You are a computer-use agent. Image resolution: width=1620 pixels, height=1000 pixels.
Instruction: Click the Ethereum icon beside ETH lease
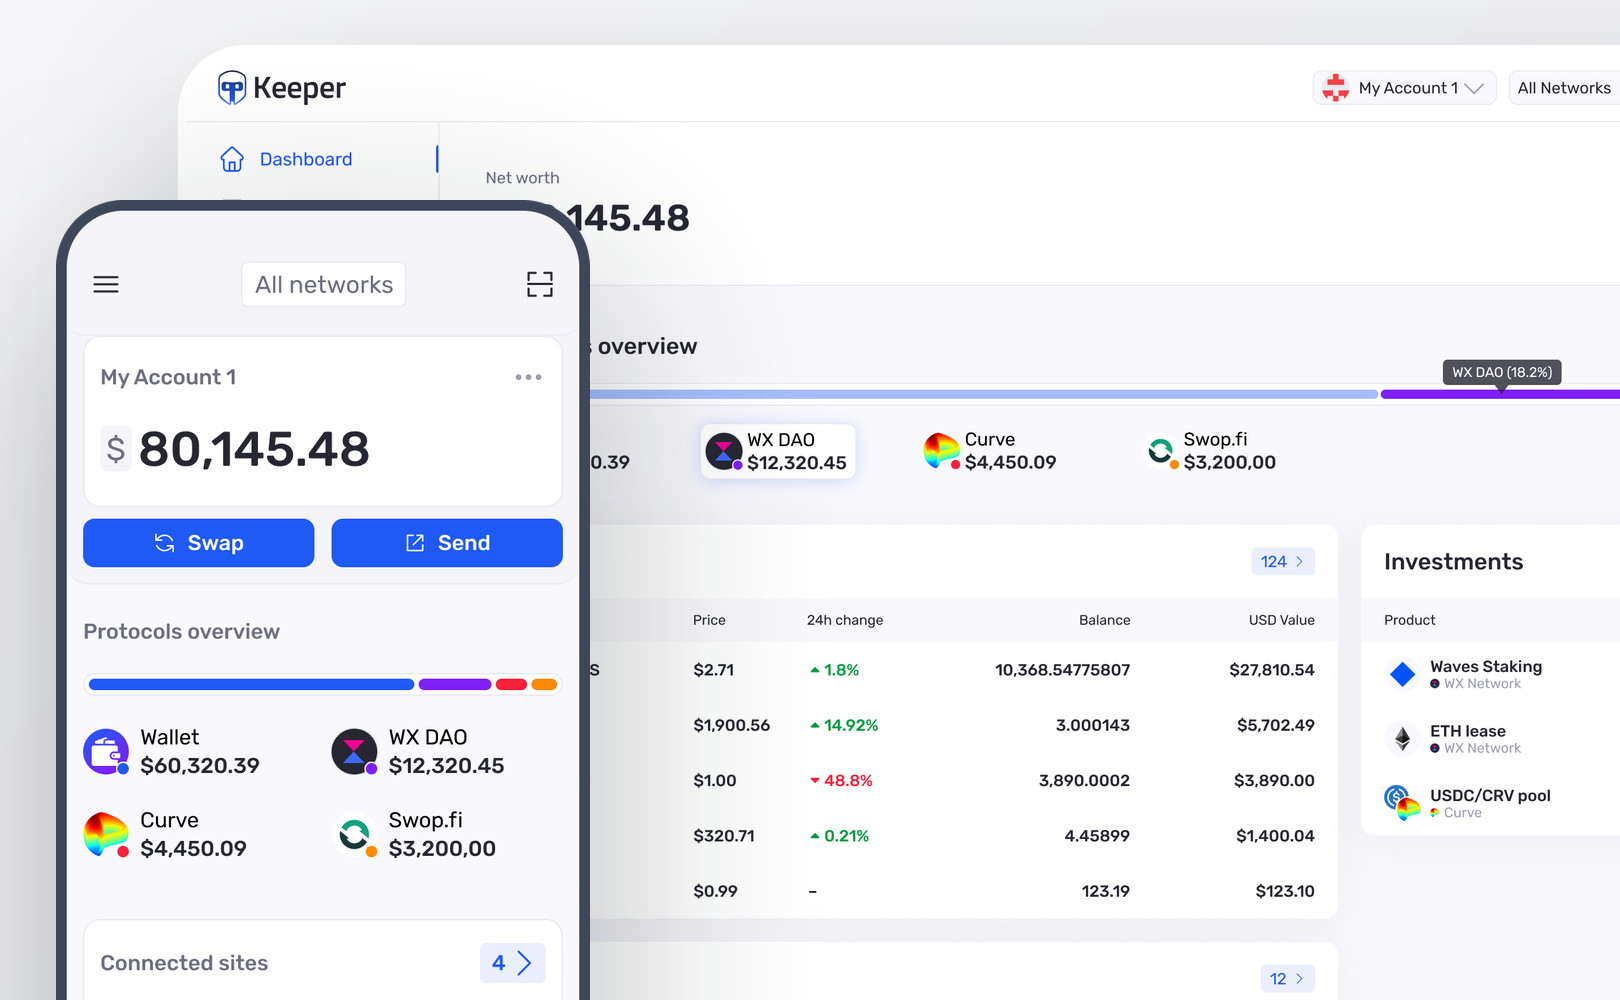(x=1403, y=739)
